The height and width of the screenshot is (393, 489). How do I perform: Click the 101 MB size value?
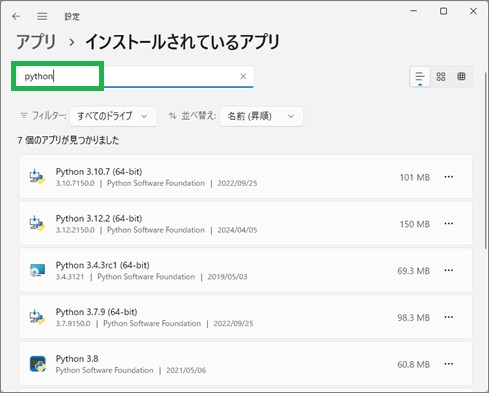415,177
